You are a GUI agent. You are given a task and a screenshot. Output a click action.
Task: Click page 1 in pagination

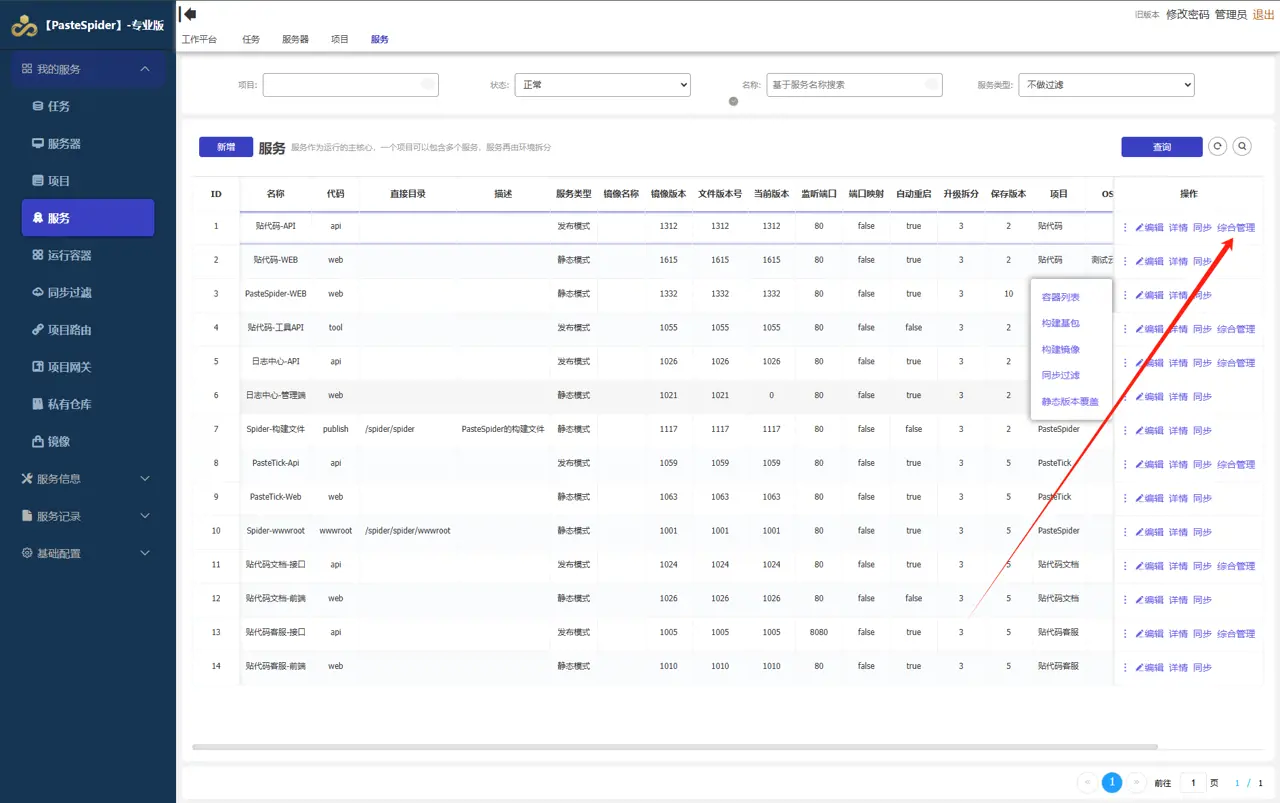1112,783
